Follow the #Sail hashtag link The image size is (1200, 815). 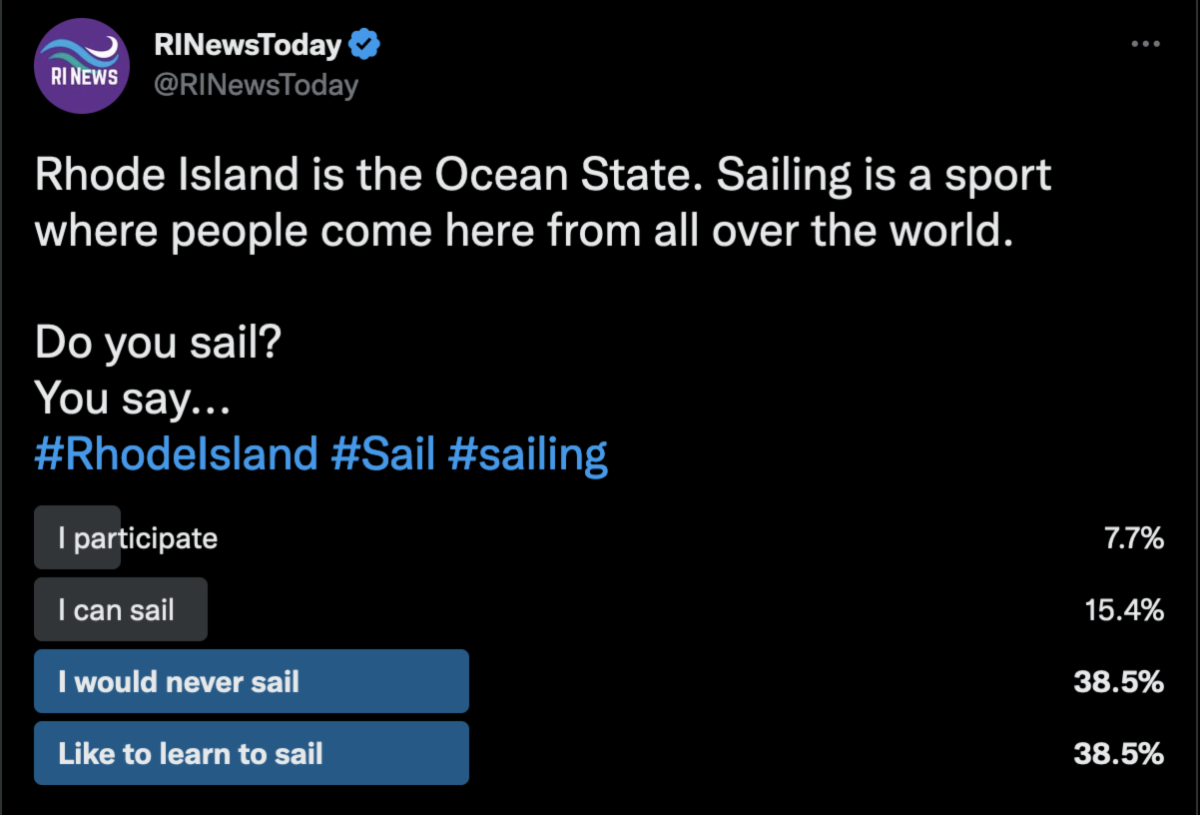383,454
